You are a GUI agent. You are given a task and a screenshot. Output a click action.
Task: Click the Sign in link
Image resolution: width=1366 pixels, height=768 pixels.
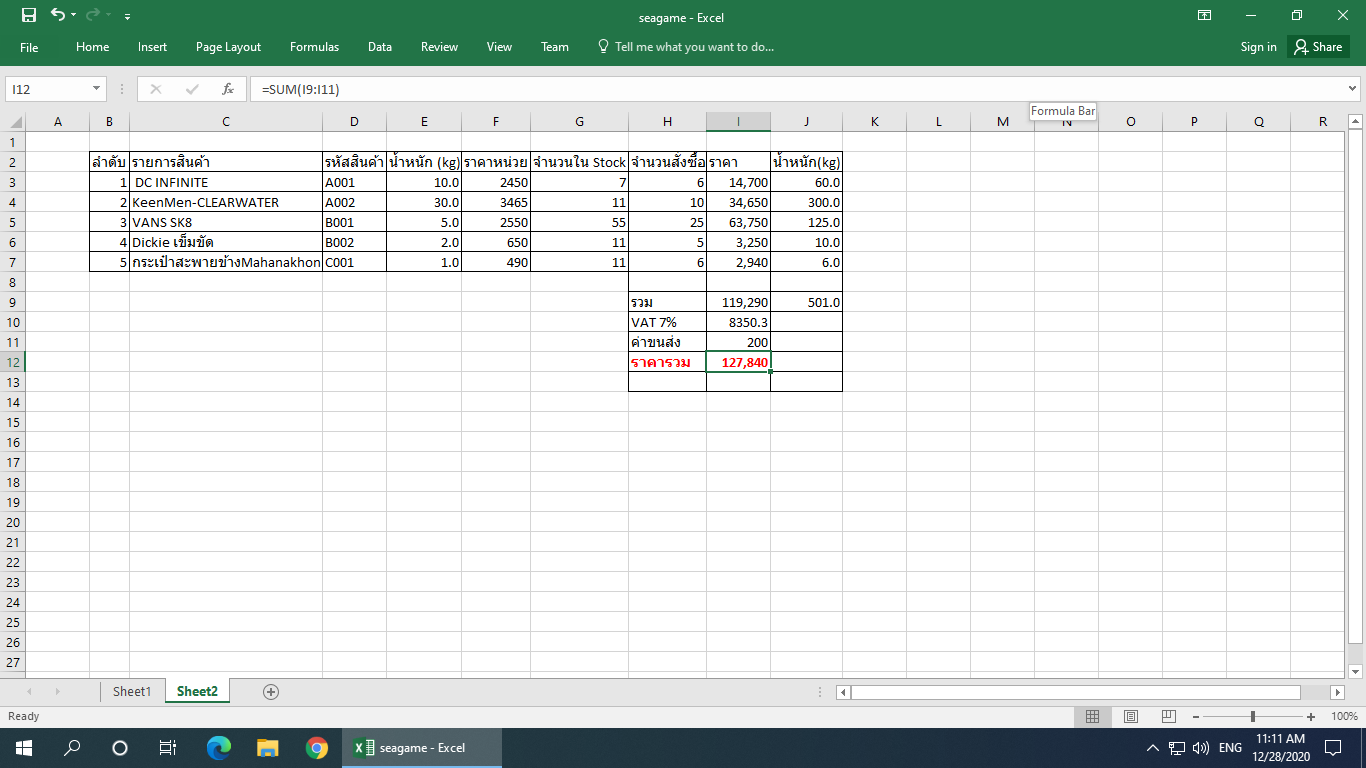[x=1258, y=47]
